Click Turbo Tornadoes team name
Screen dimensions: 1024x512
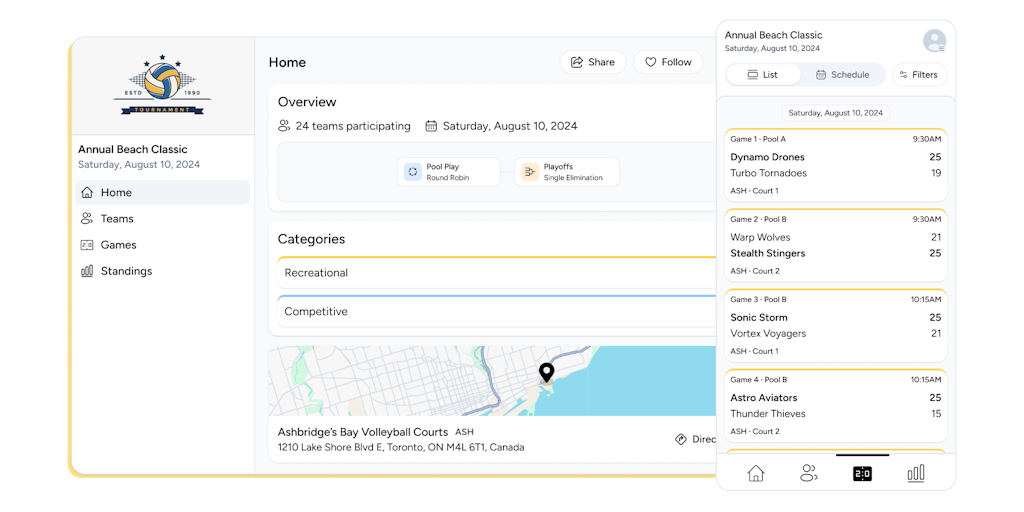coord(769,173)
